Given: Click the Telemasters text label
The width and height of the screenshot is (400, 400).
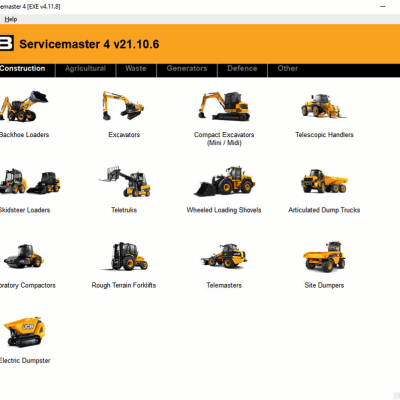Looking at the screenshot, I should pos(224,285).
